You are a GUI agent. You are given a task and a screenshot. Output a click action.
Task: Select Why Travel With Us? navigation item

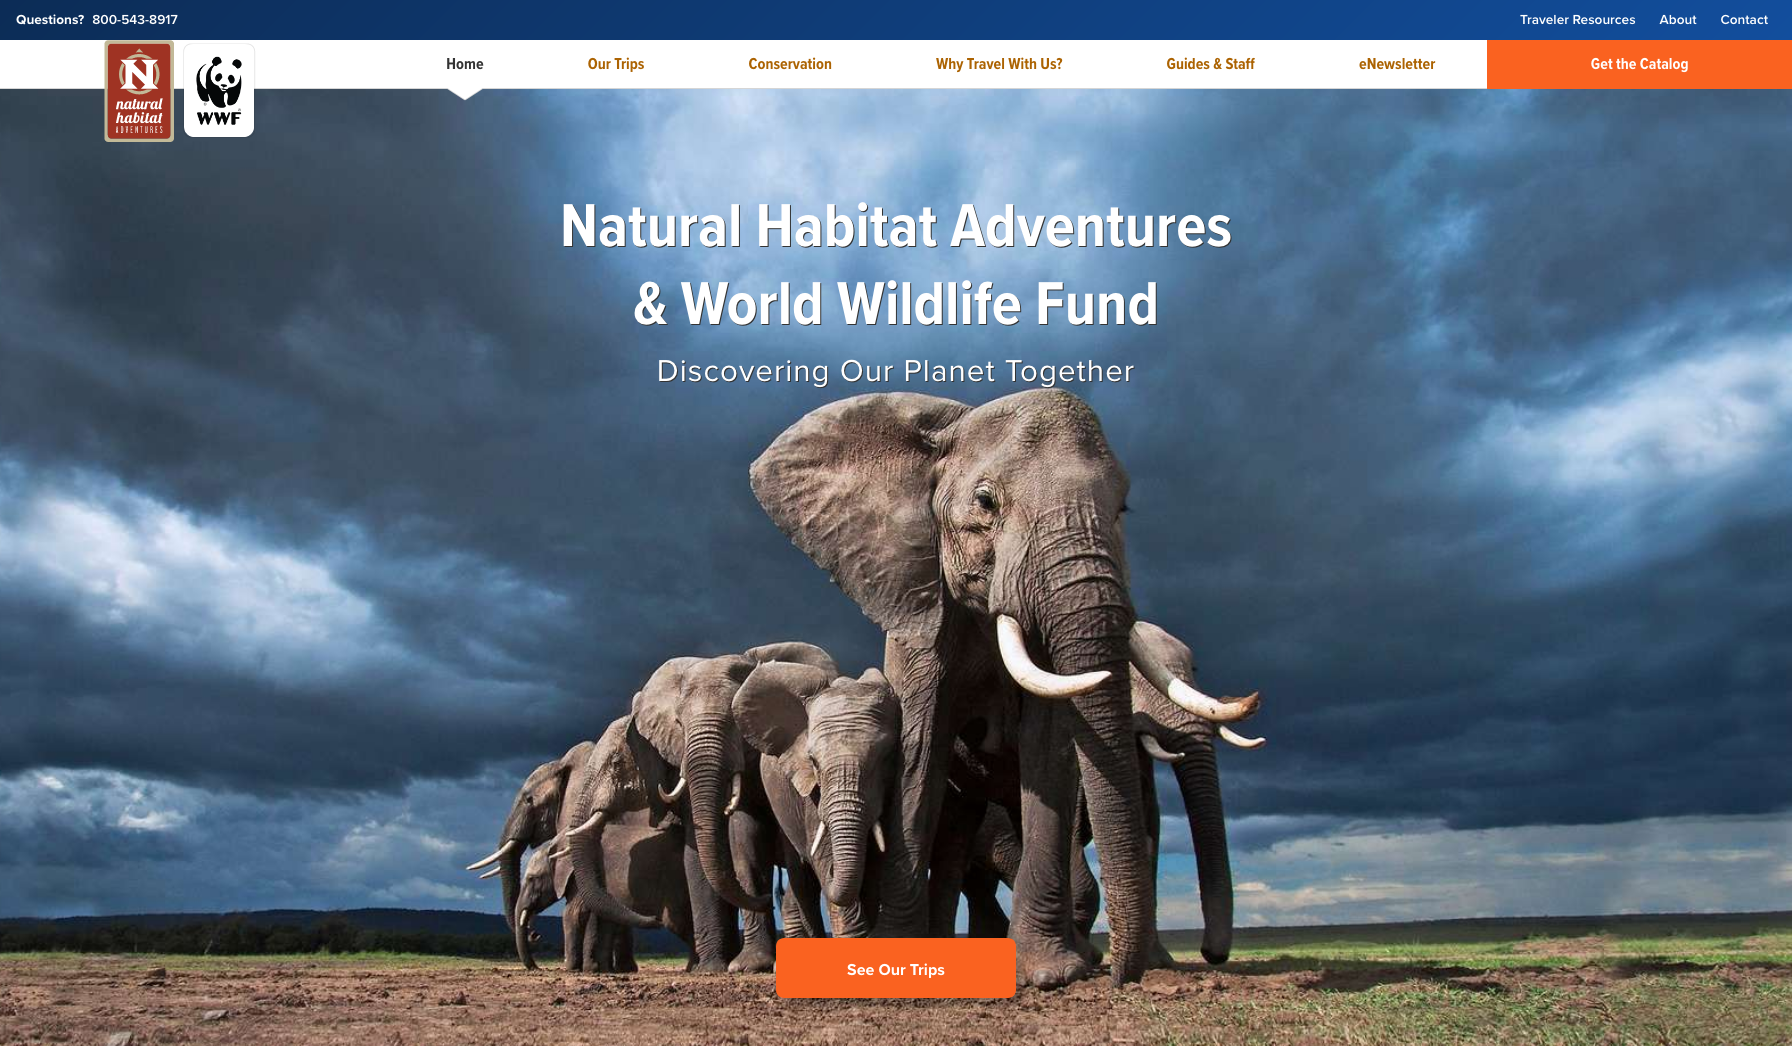(999, 64)
